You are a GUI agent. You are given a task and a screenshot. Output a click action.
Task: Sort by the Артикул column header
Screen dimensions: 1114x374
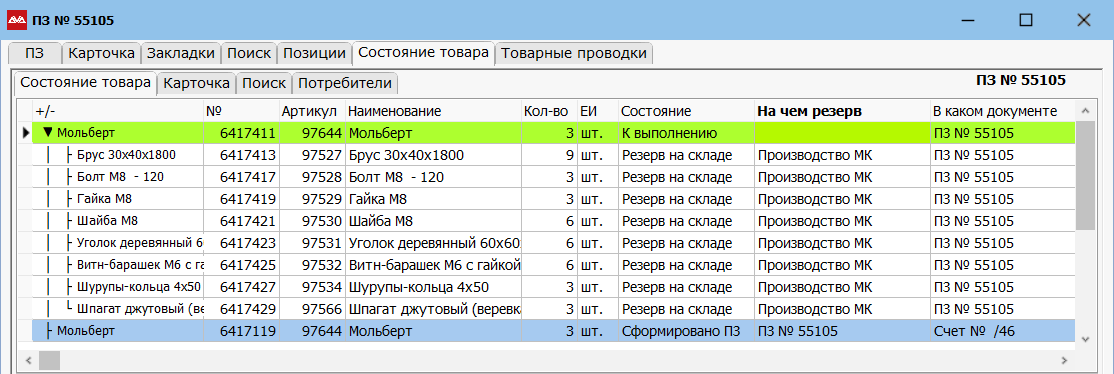tap(312, 111)
